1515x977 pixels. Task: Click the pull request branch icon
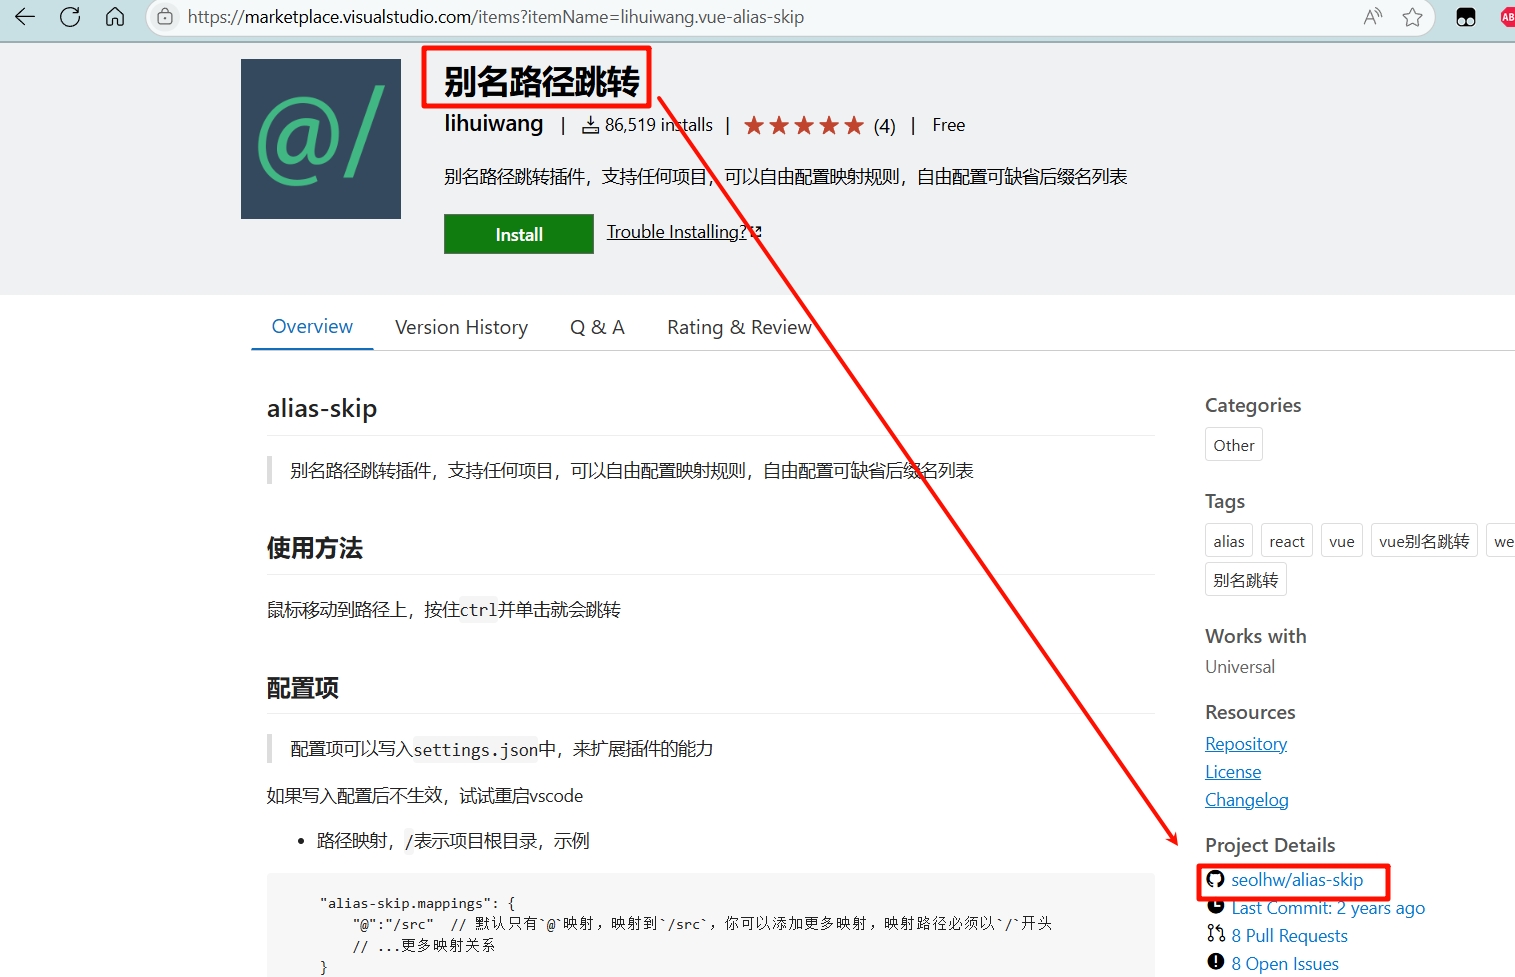1215,934
